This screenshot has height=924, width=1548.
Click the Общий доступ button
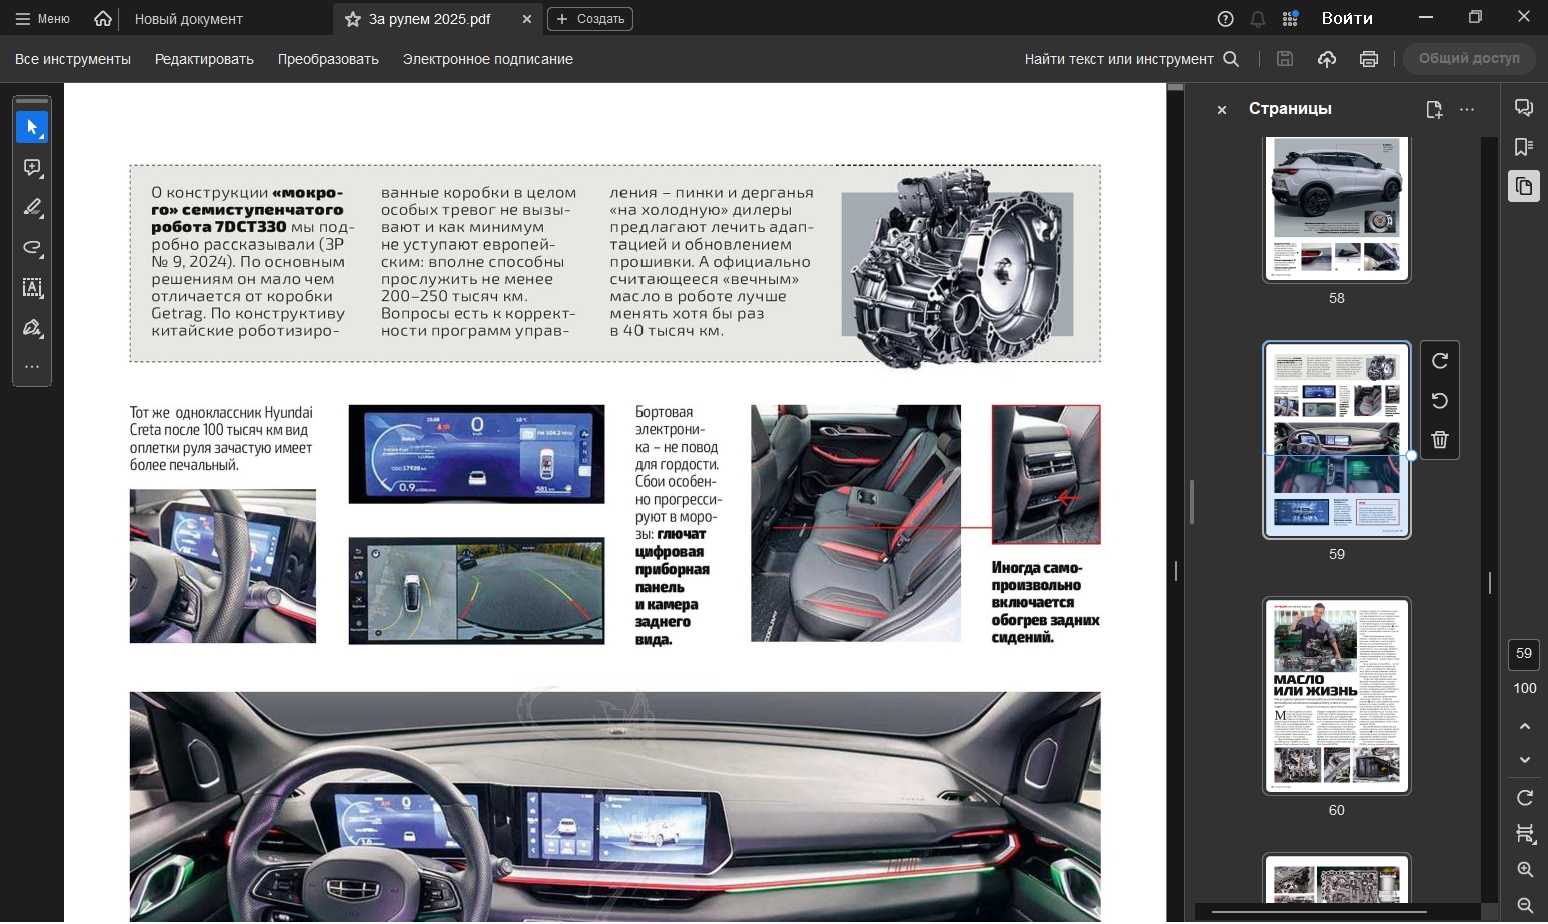[x=1469, y=59]
